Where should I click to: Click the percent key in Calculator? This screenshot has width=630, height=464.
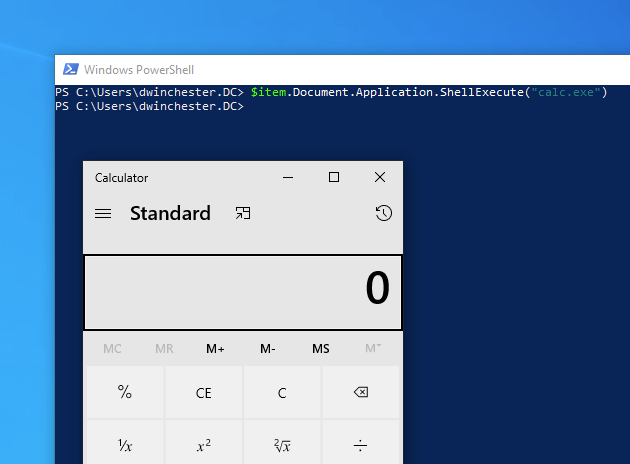tap(125, 392)
